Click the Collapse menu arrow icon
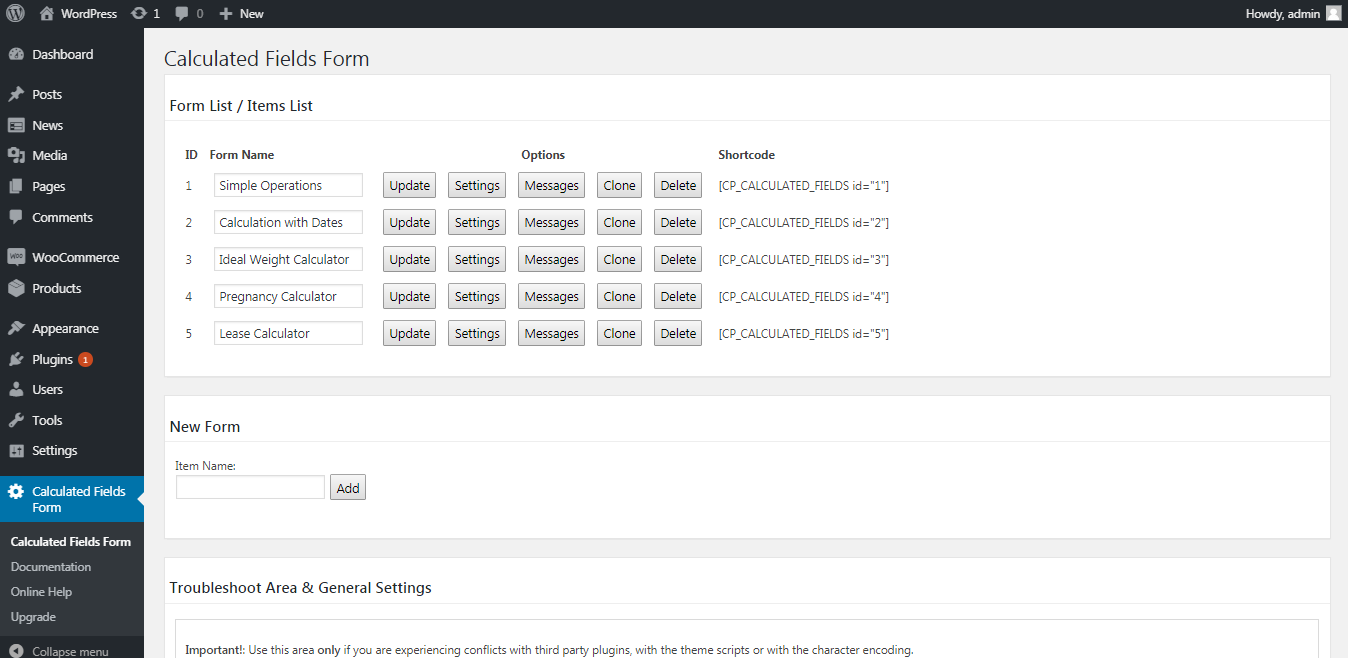Screen dimensions: 1348x658 pos(16,651)
